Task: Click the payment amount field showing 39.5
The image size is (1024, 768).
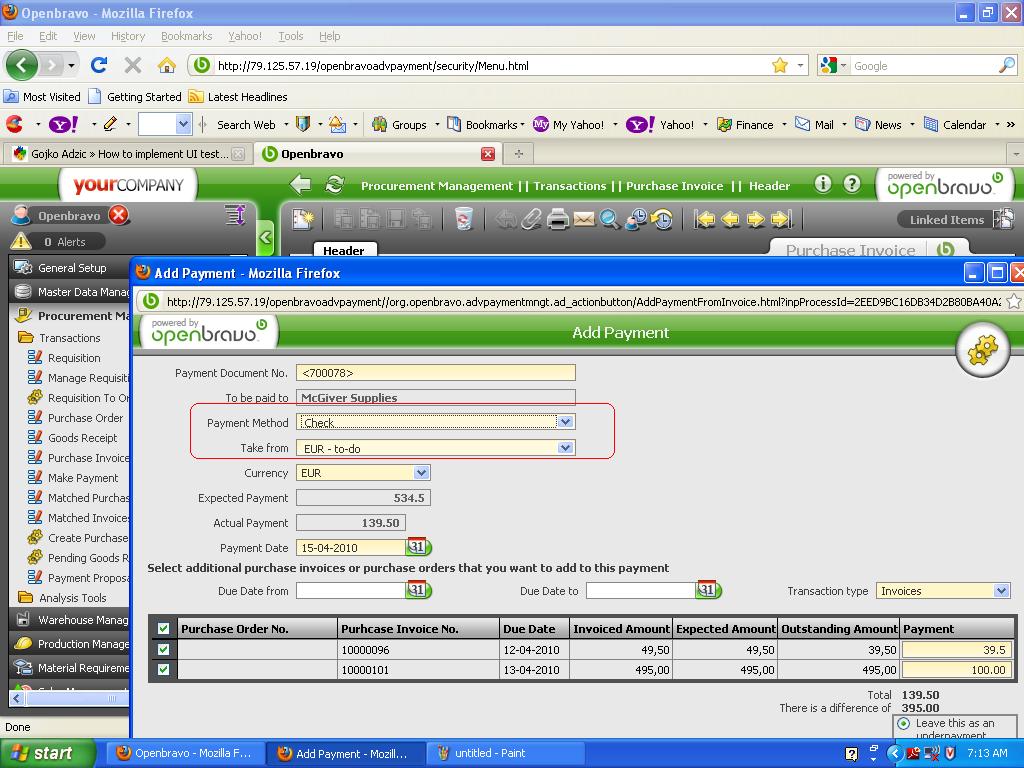Action: [957, 650]
